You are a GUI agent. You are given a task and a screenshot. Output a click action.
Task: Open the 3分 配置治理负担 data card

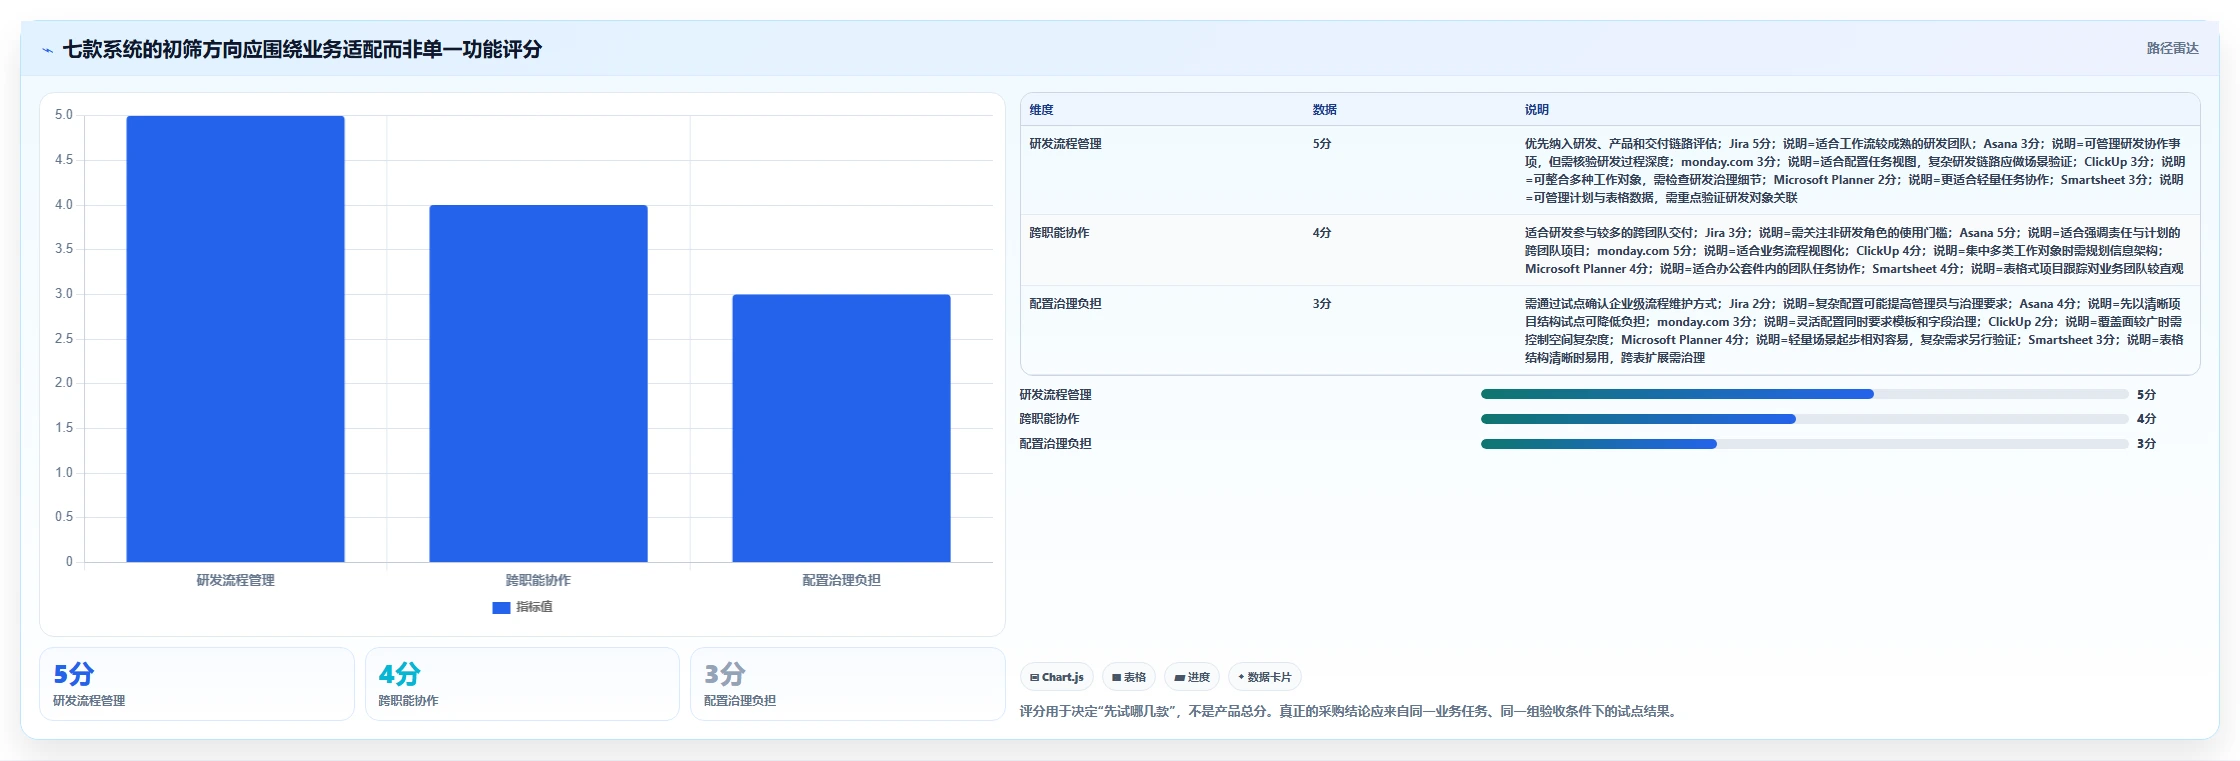pos(847,684)
